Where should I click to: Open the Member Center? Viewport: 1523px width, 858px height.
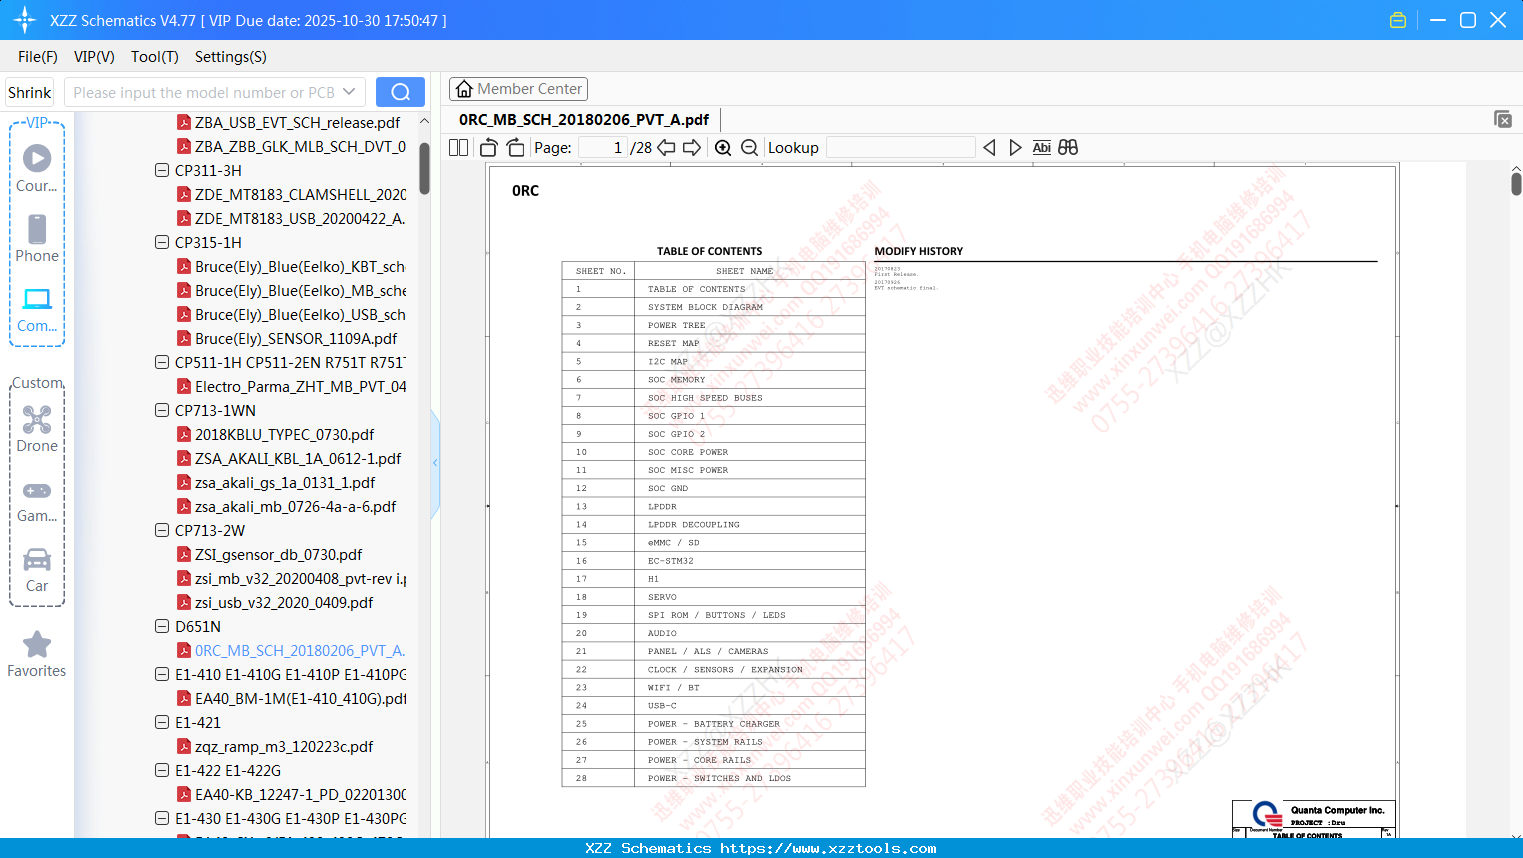(518, 89)
